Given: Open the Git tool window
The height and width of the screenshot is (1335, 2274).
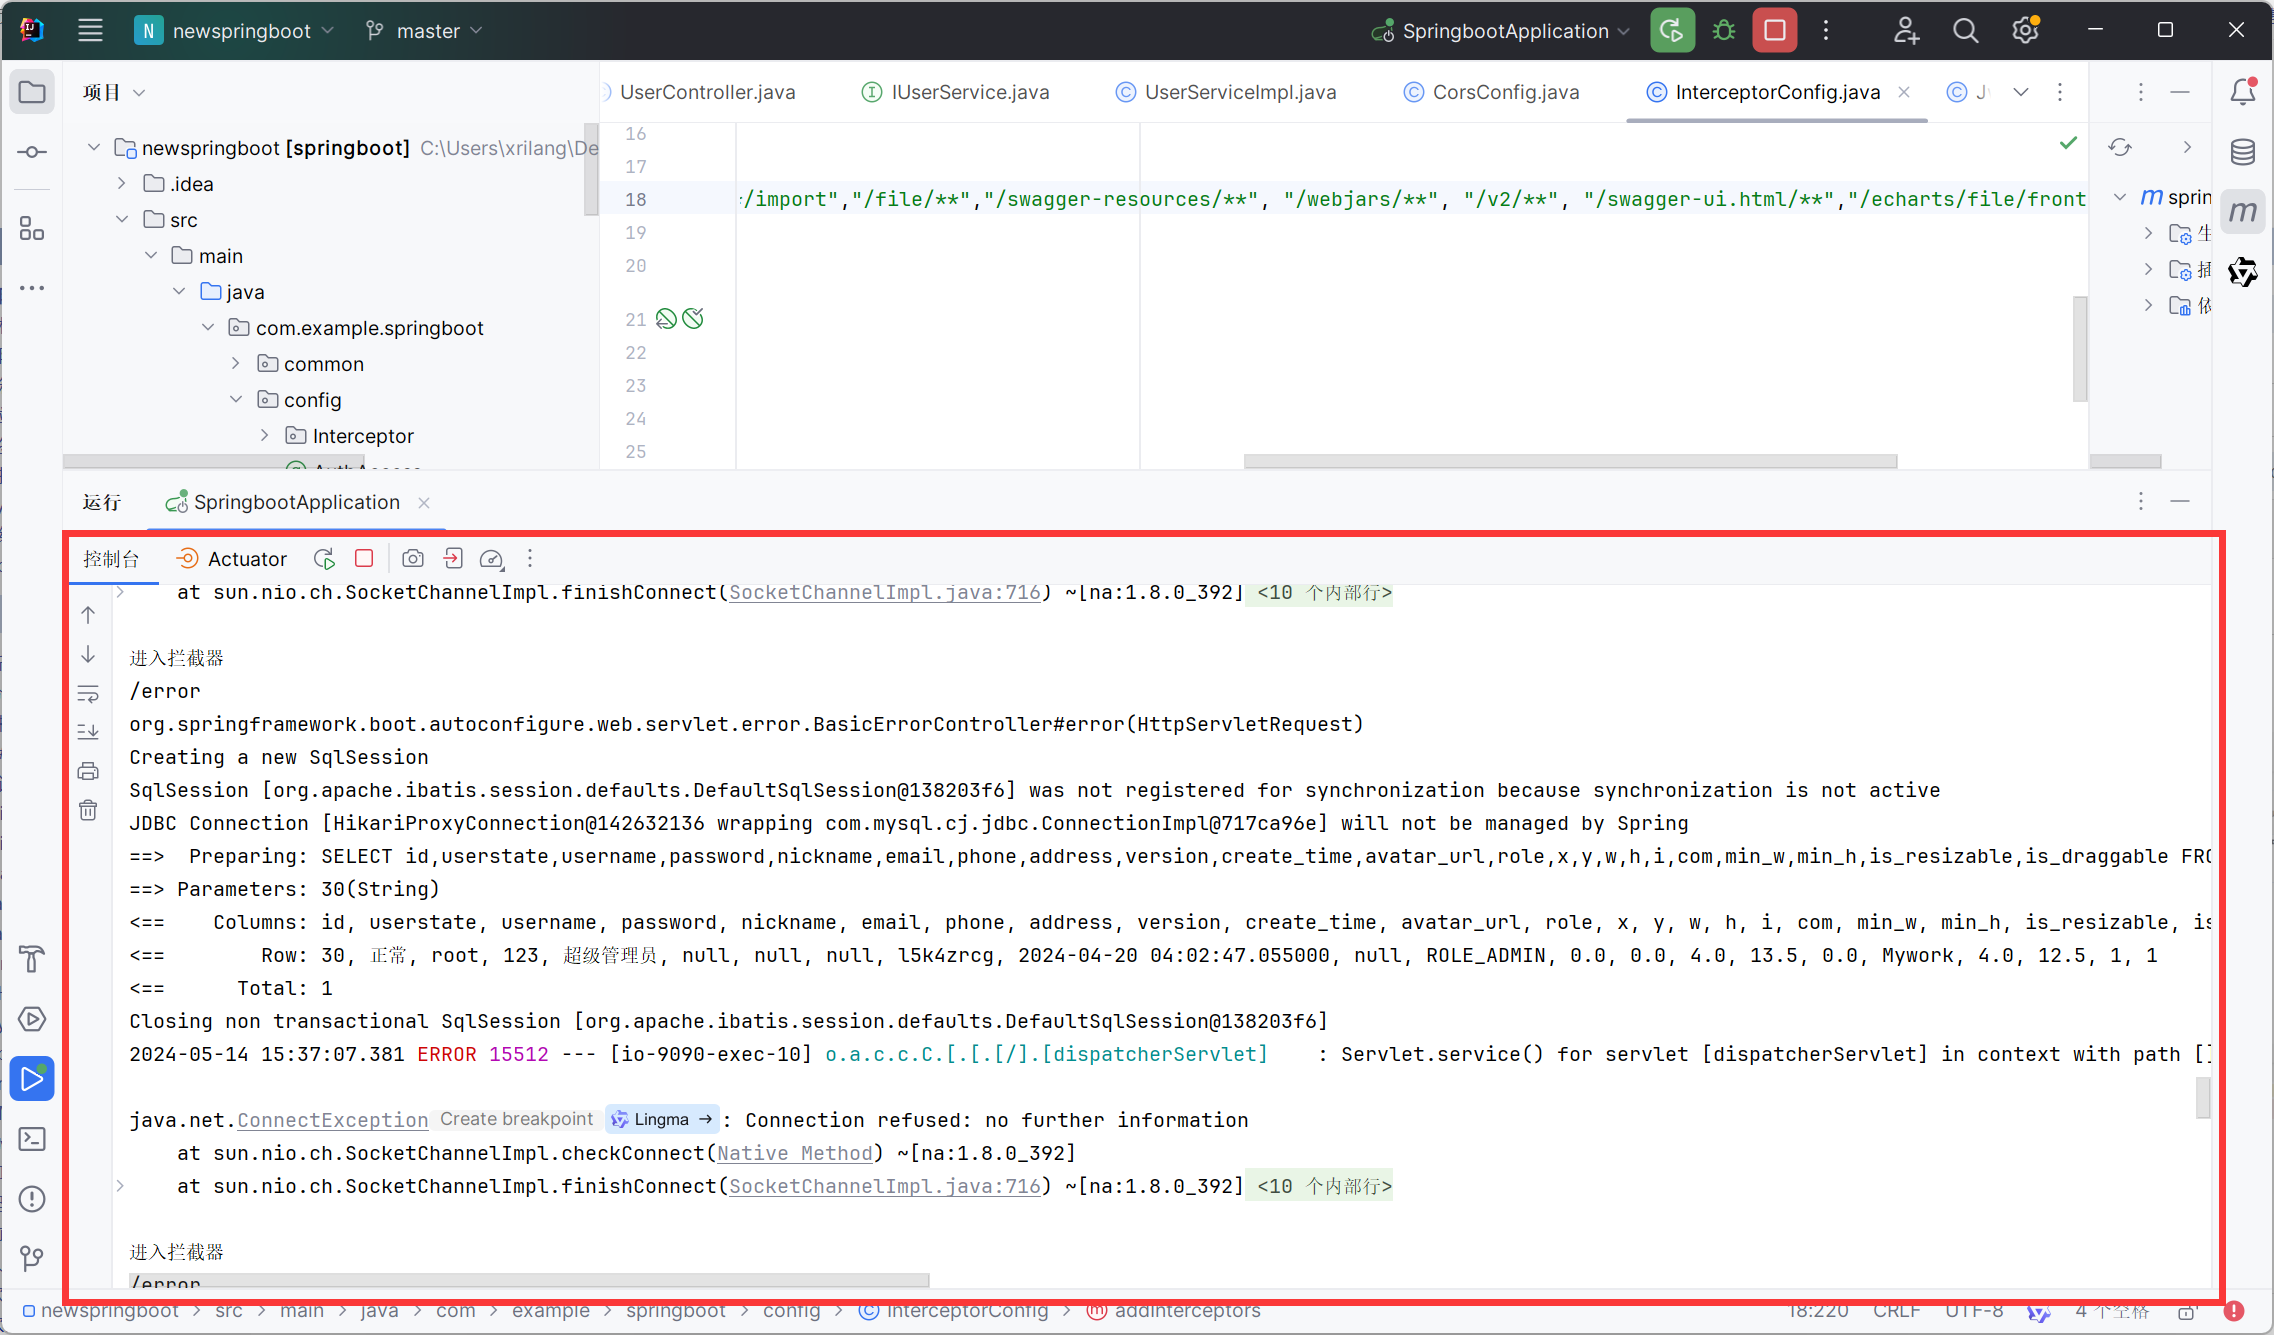Looking at the screenshot, I should 32,1258.
